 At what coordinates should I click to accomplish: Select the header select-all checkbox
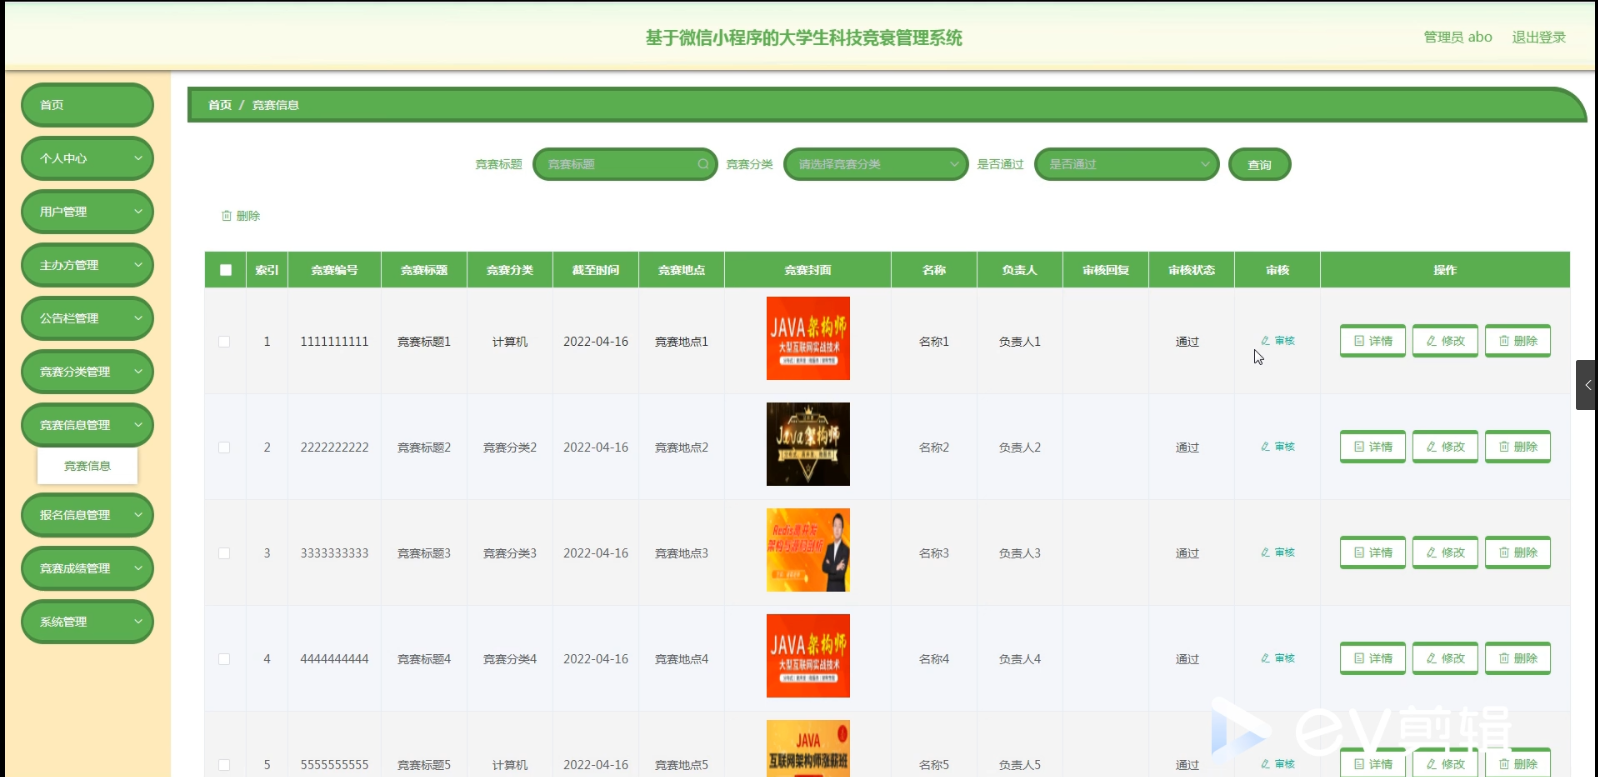226,270
